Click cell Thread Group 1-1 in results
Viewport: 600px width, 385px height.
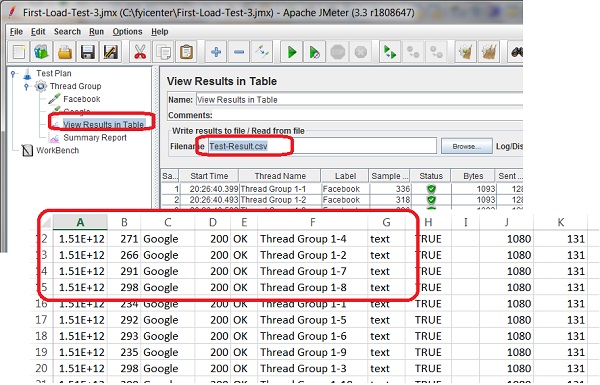click(x=280, y=189)
